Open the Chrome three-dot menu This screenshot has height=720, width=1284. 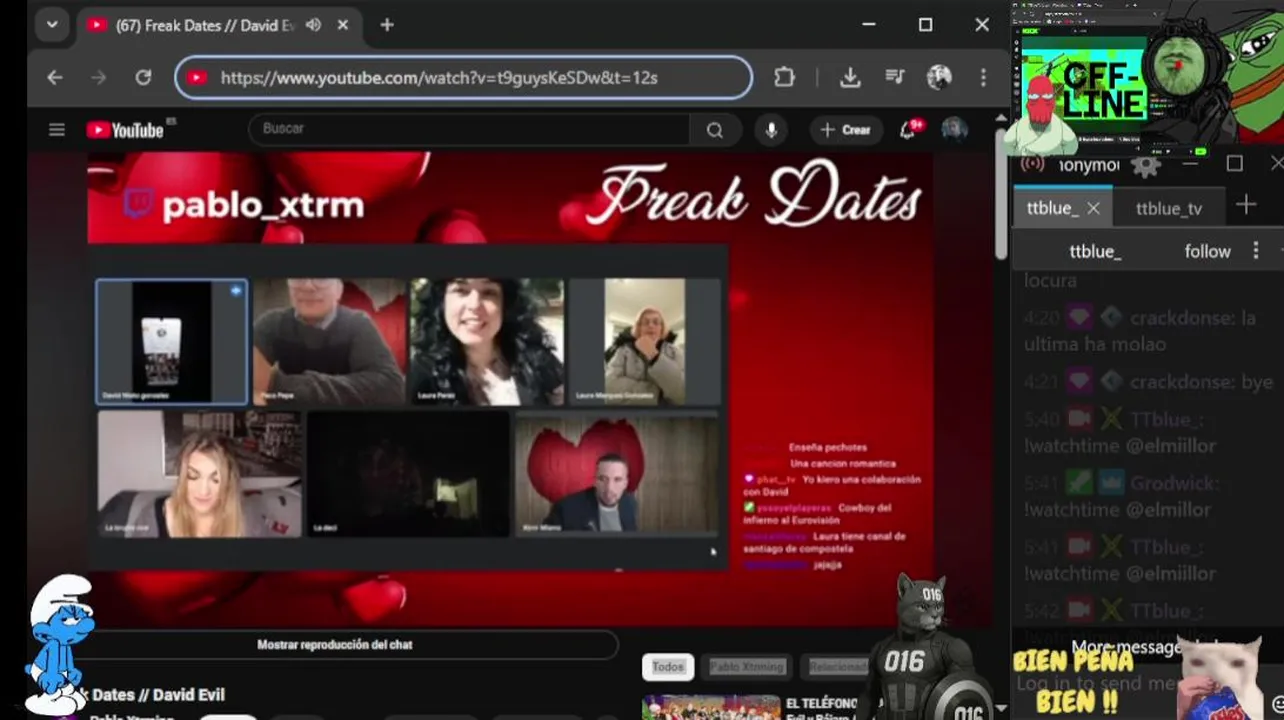983,78
